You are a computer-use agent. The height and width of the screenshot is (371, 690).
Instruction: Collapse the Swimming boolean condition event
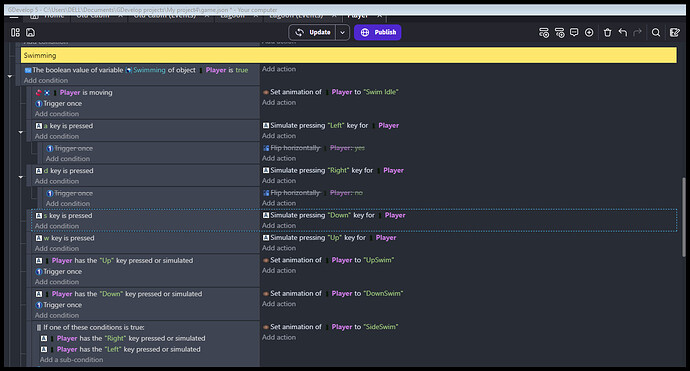tap(10, 76)
